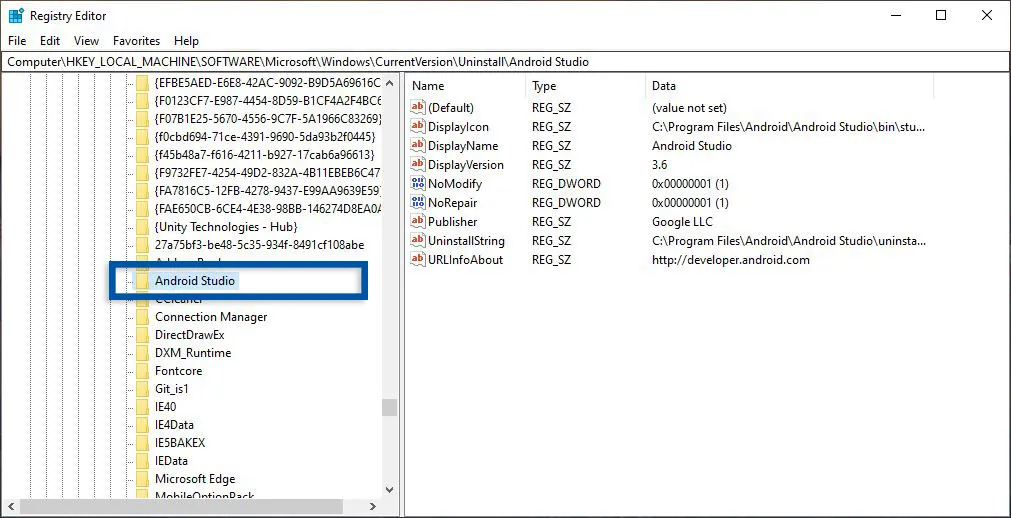Select the NoModify DWORD value icon
The height and width of the screenshot is (518, 1011).
click(x=418, y=183)
